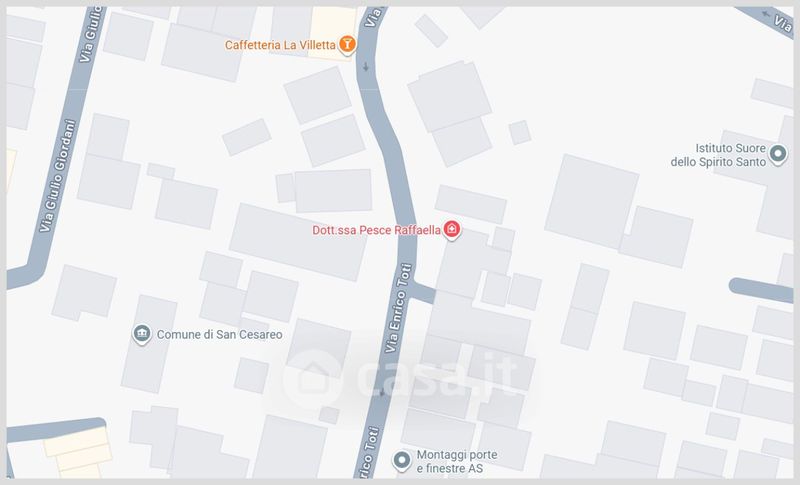Click the casa.it house logo watermark
Viewport: 800px width, 485px height.
[312, 378]
